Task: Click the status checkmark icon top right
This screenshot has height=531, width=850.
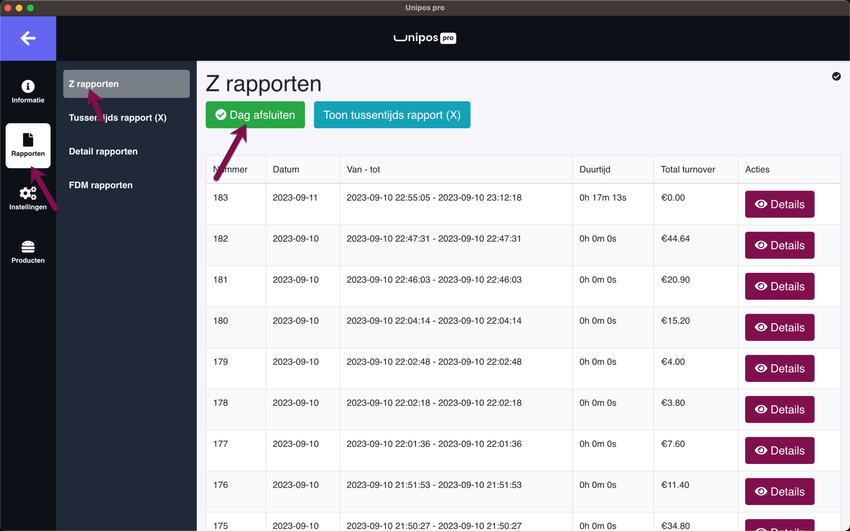Action: [836, 76]
